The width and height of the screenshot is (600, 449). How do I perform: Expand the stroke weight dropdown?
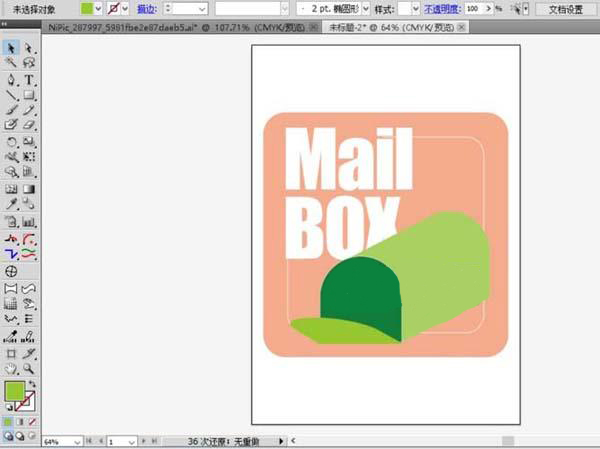[x=201, y=9]
